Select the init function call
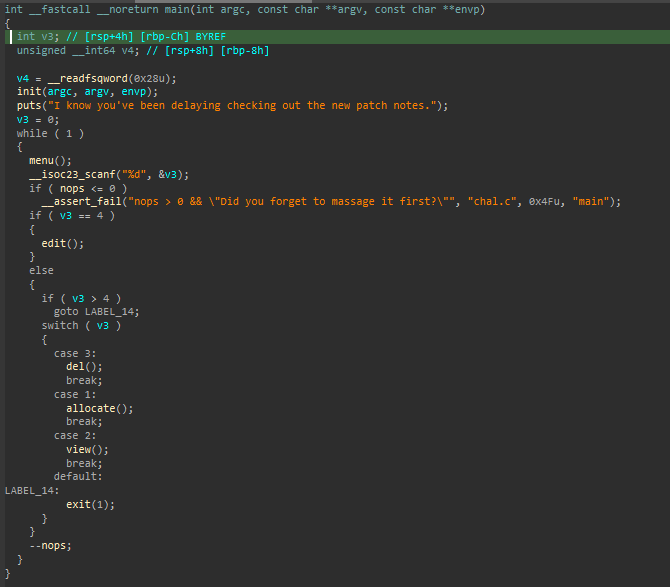The width and height of the screenshot is (670, 587). [x=29, y=91]
